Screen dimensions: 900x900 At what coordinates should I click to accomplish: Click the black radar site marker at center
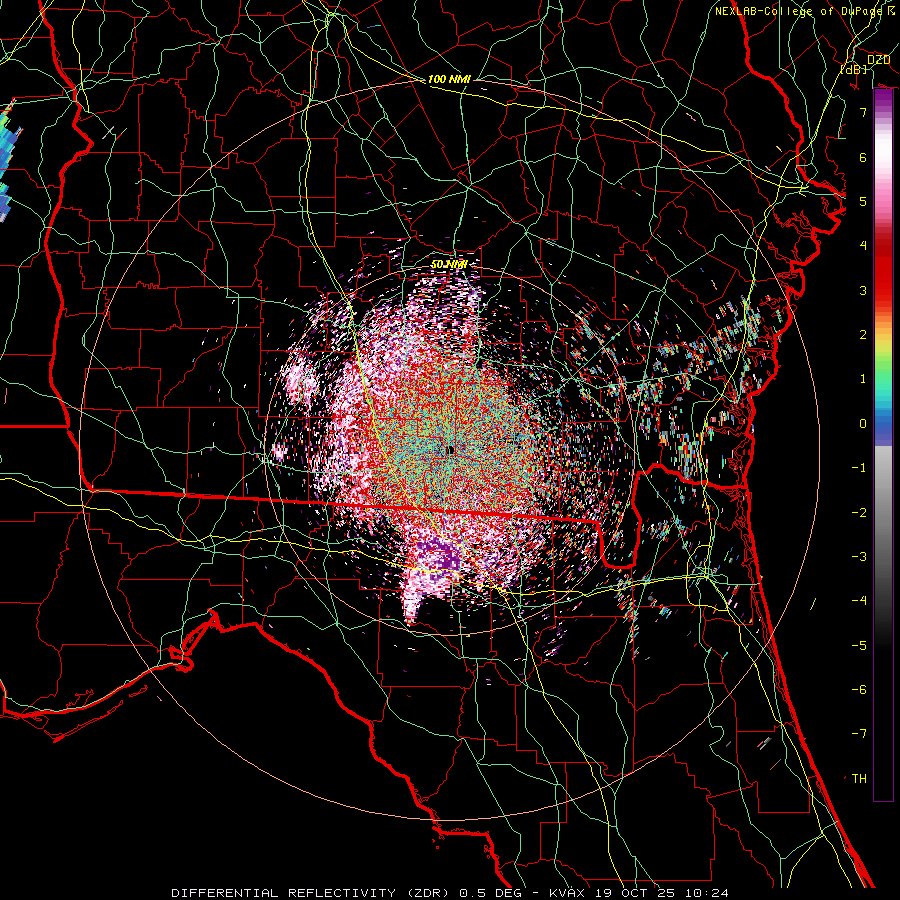pyautogui.click(x=451, y=451)
